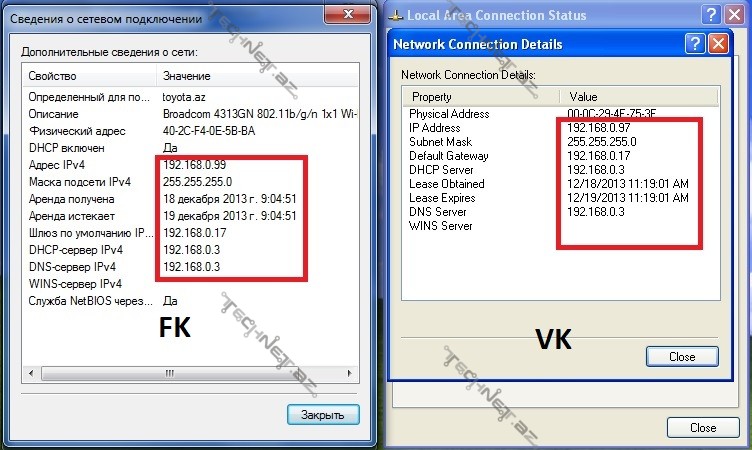Click the toyota.az value

184,97
